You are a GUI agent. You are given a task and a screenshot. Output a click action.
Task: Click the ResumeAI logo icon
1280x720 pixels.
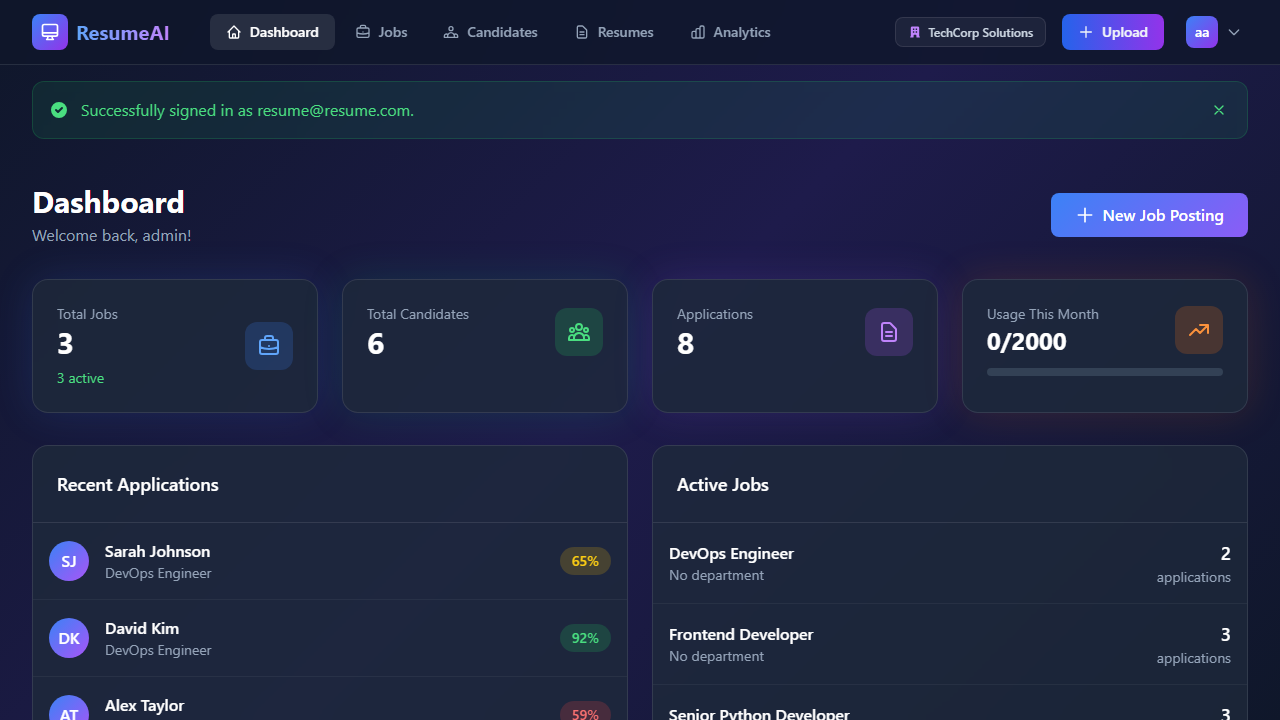point(49,31)
